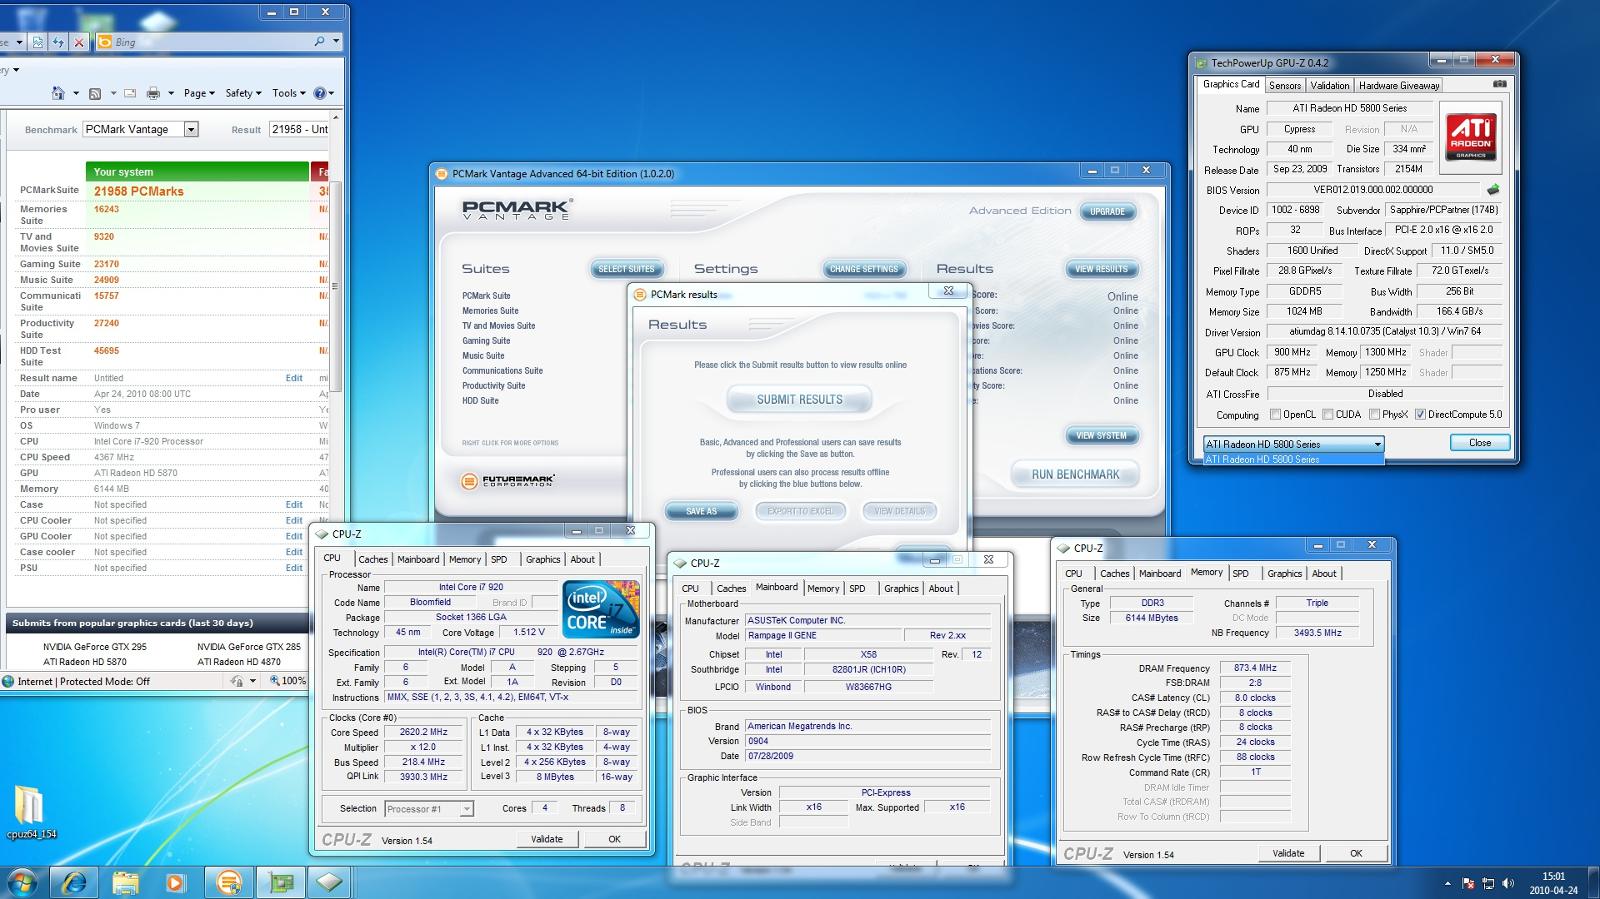Click the Intel Core i7 logo in CPU-Z
This screenshot has height=899, width=1600.
(601, 608)
